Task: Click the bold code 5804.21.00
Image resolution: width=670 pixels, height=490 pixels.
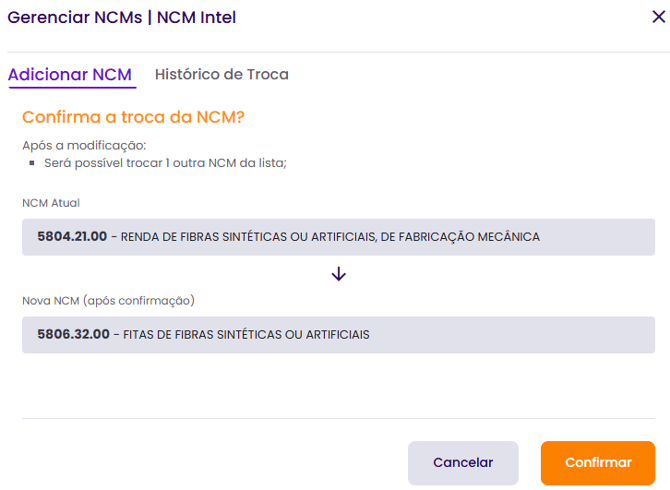Action: pos(72,237)
